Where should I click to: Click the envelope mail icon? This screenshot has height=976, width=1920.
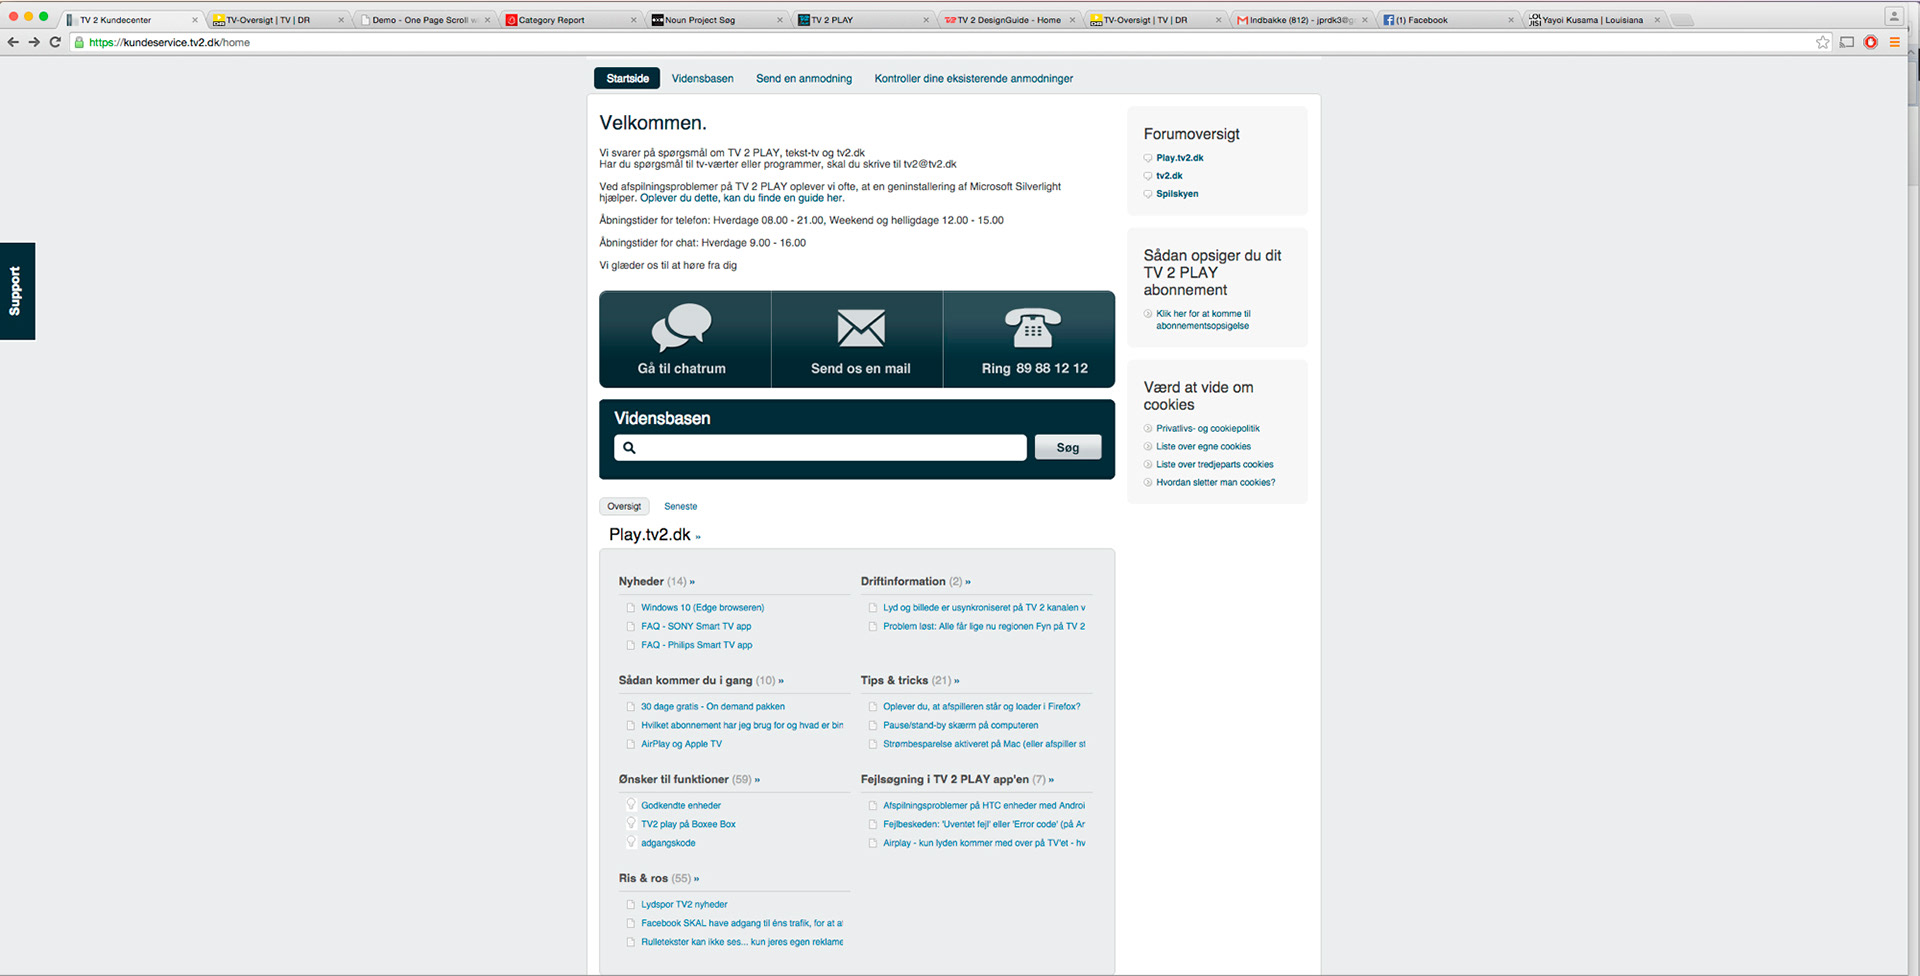861,328
